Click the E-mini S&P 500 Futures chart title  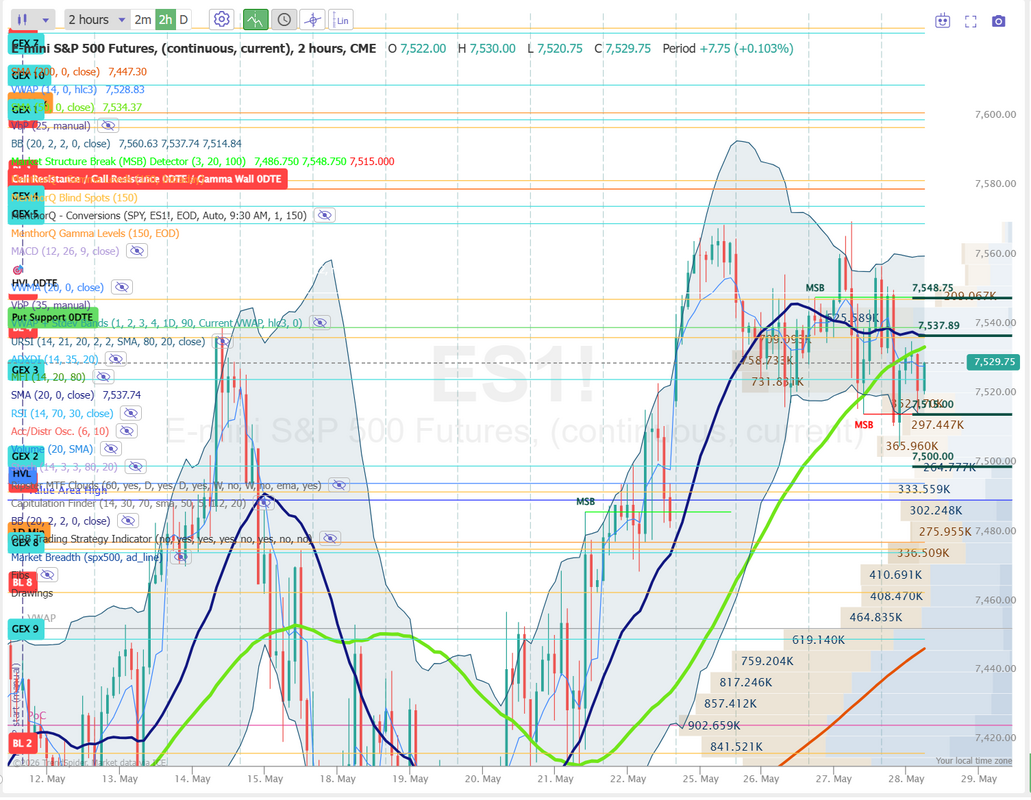click(194, 49)
